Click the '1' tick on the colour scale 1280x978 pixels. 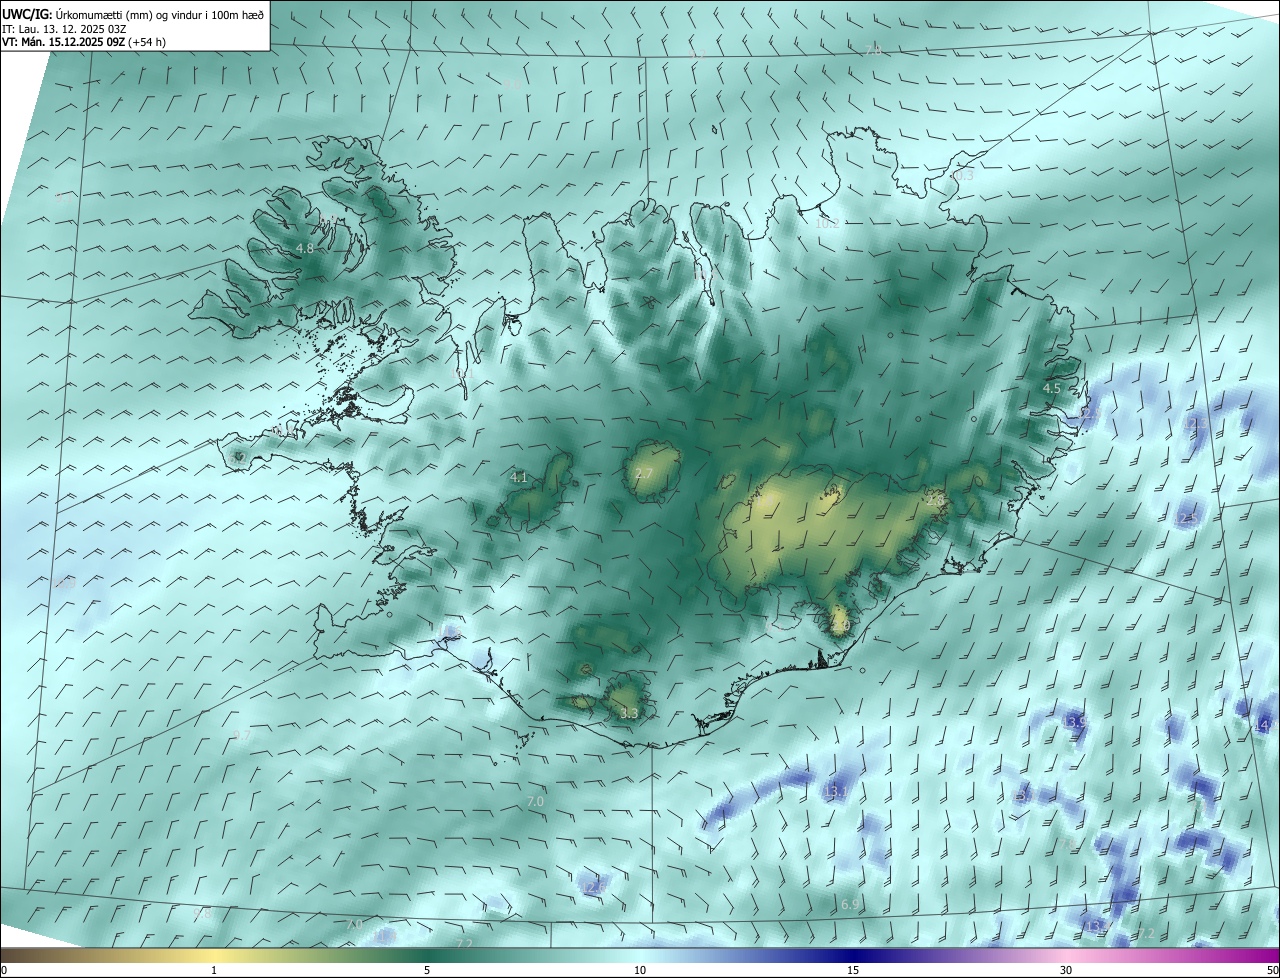click(214, 970)
